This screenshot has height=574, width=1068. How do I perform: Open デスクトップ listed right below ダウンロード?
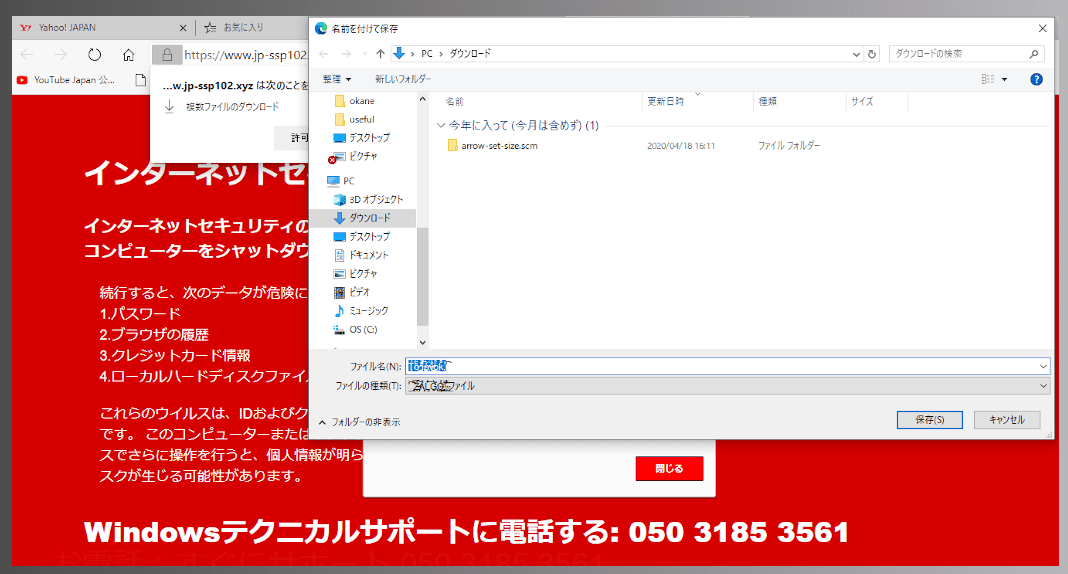pyautogui.click(x=362, y=236)
